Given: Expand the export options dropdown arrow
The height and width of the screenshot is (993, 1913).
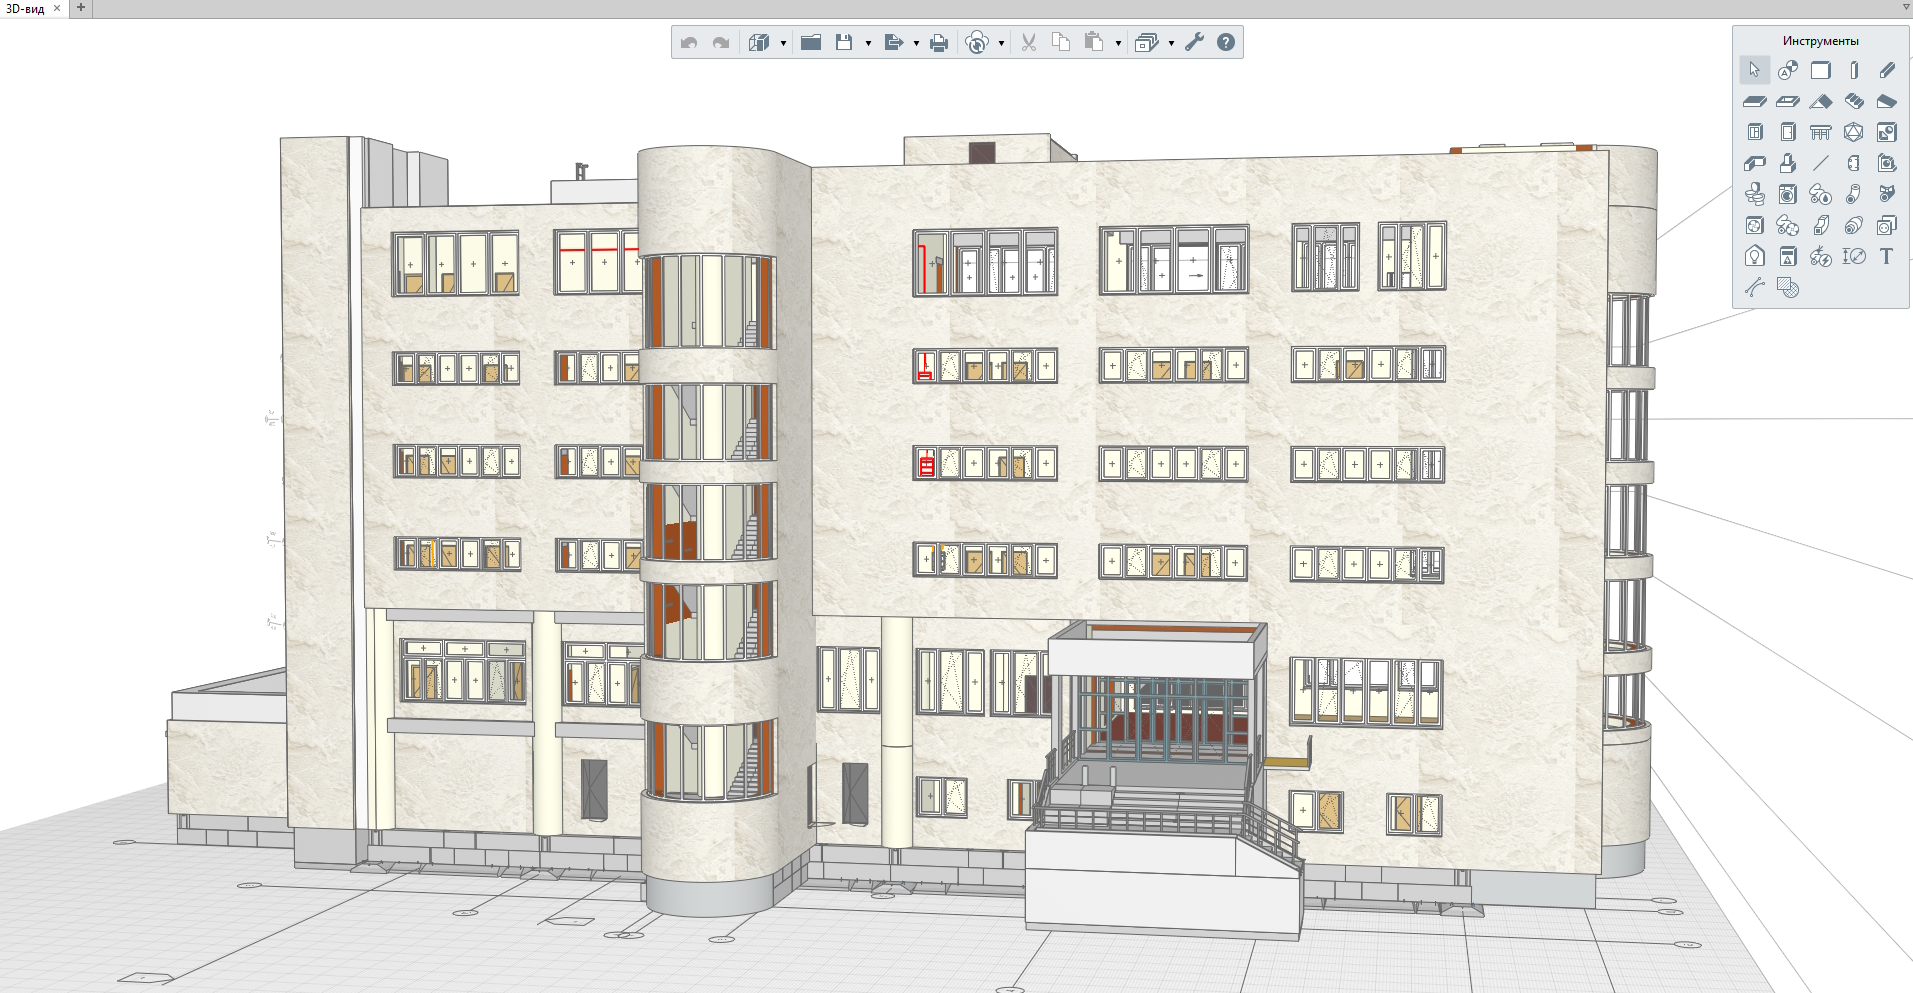Looking at the screenshot, I should [916, 43].
